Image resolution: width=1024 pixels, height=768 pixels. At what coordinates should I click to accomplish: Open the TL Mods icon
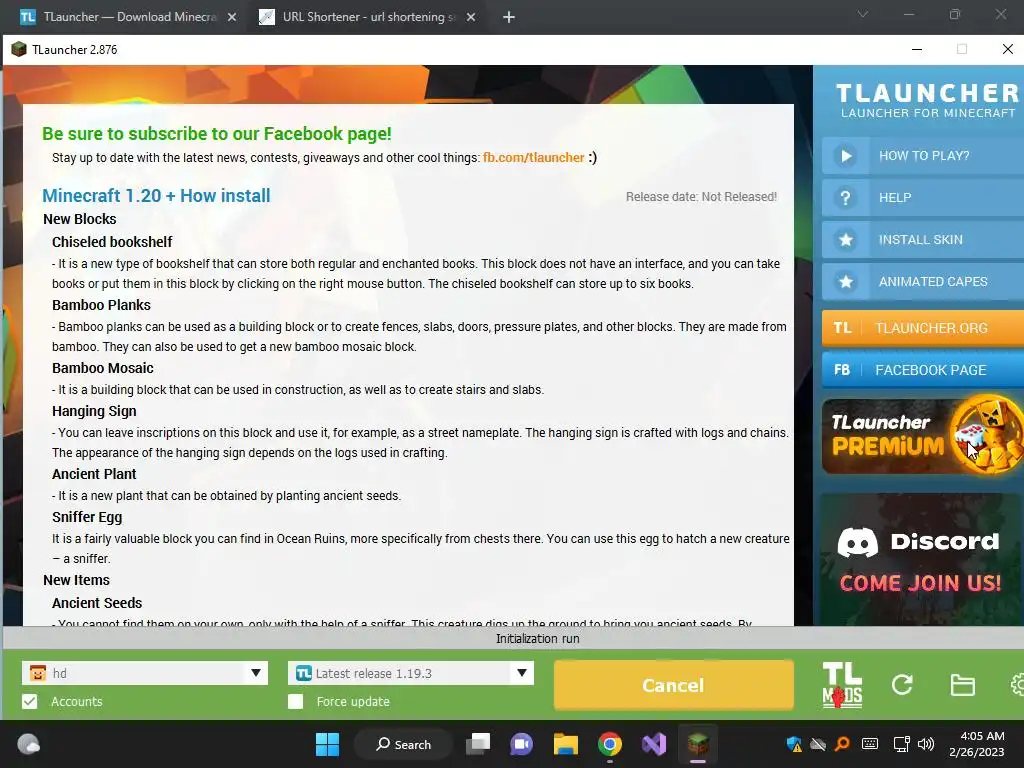842,685
